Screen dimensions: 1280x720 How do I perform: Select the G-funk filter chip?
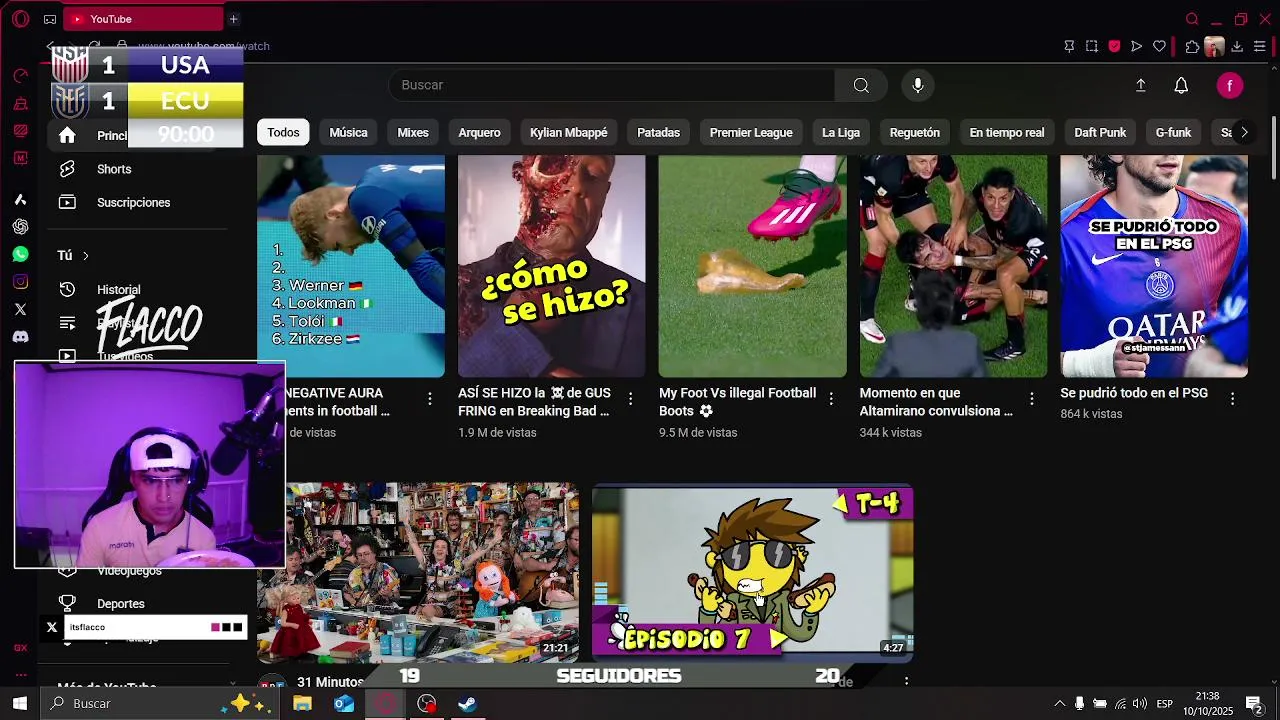(x=1174, y=132)
